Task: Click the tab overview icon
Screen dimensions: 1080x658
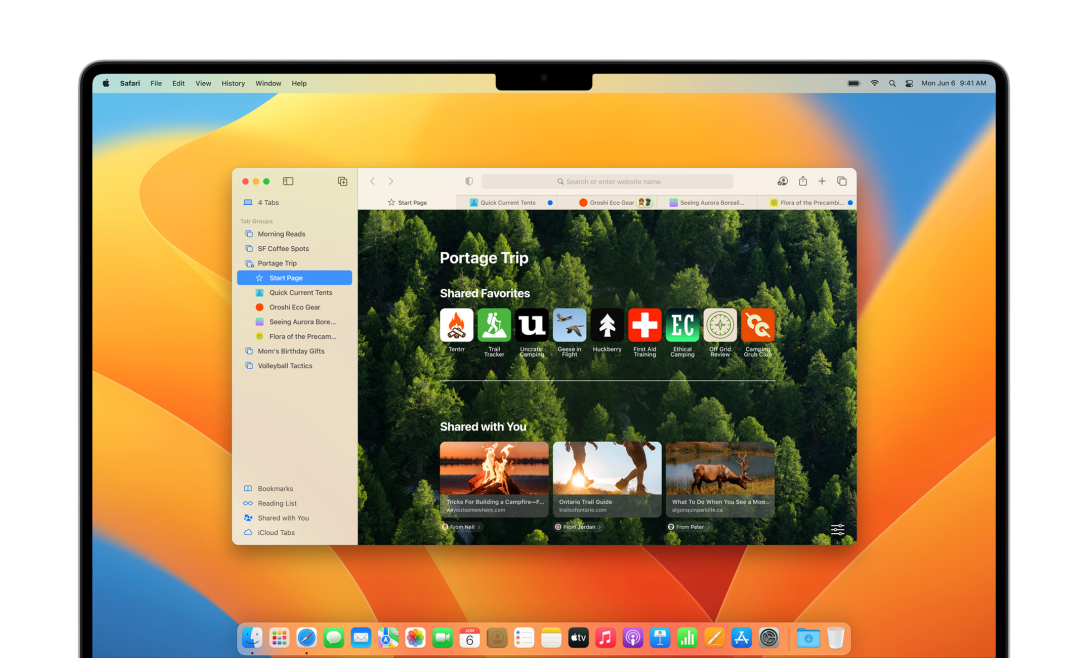Action: [x=841, y=181]
